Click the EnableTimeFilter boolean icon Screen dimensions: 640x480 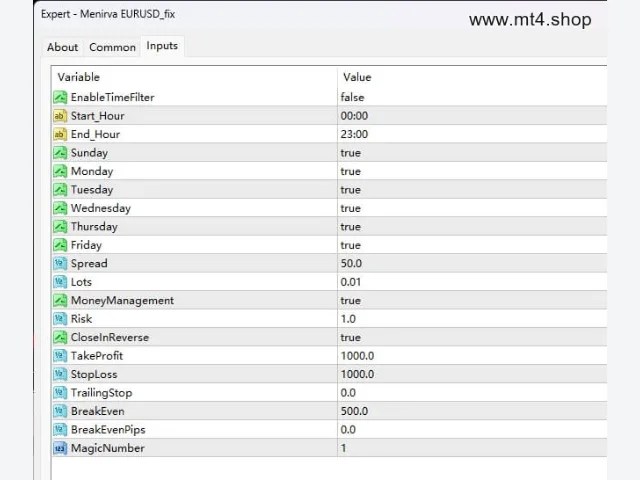tap(60, 97)
